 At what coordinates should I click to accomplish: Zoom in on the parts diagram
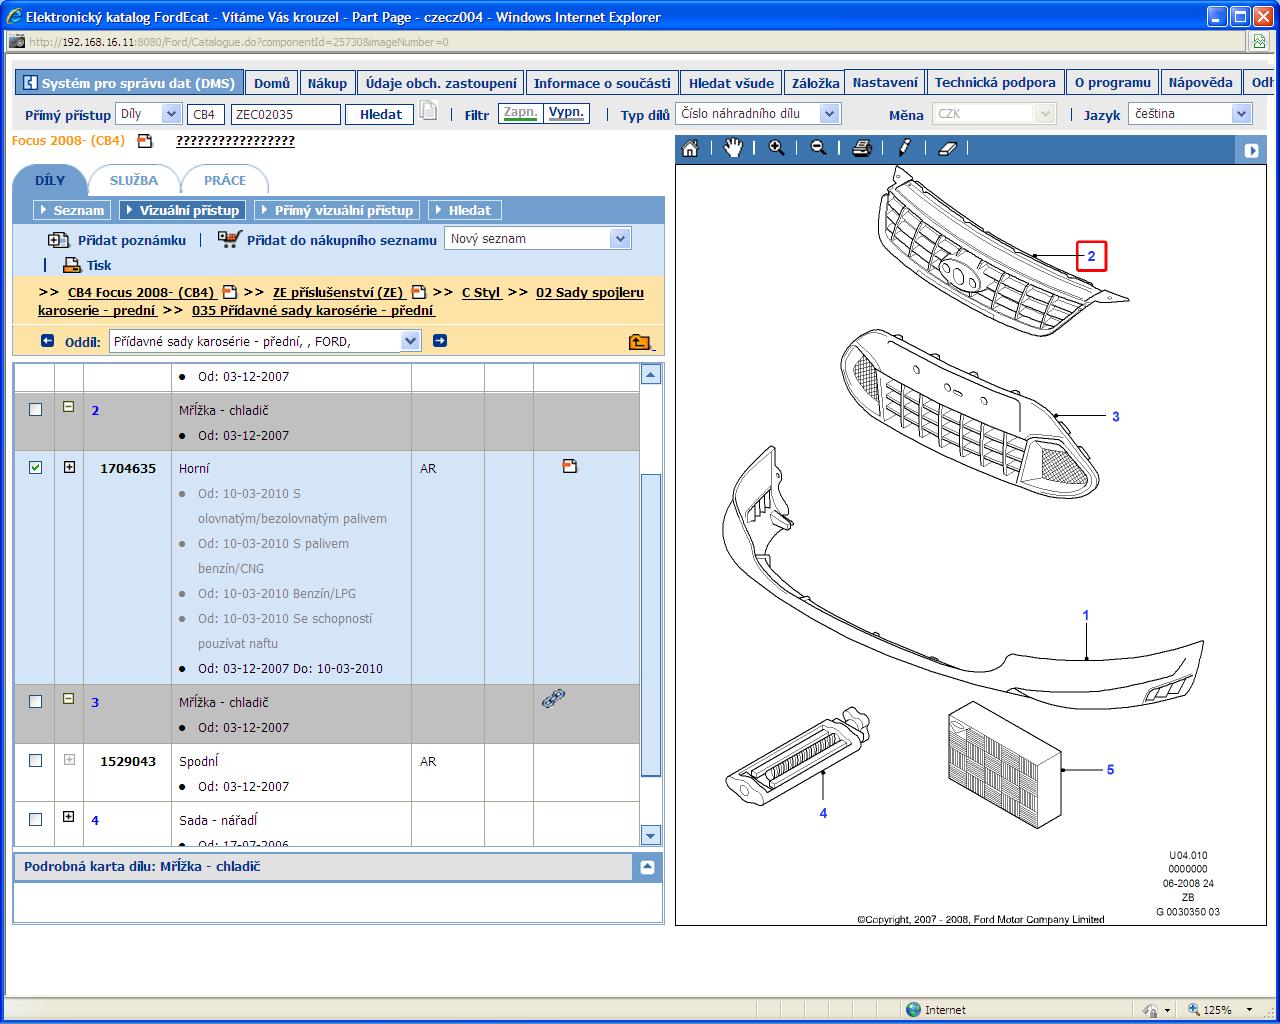point(776,149)
